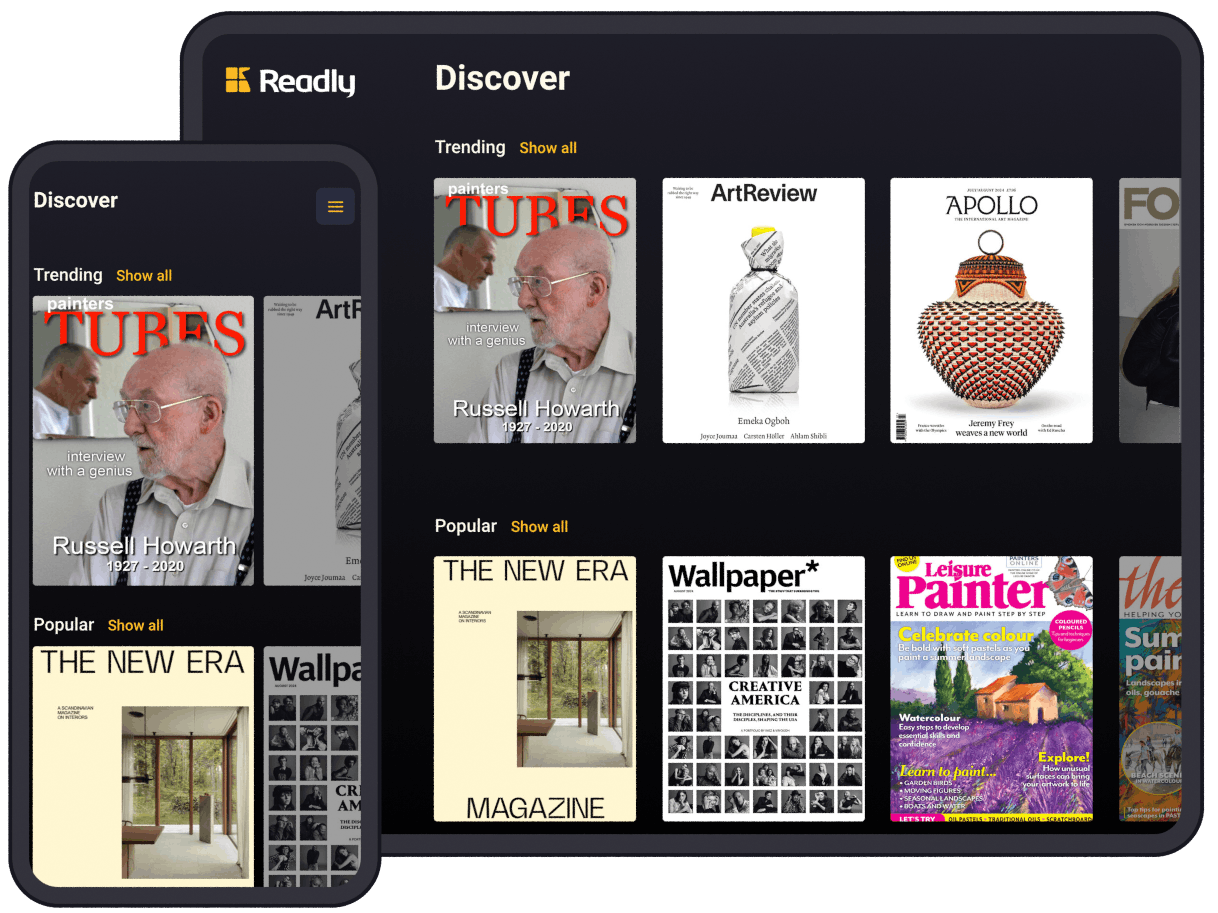Tap Show all next to Trending on phone
The image size is (1218, 913).
[x=144, y=276]
